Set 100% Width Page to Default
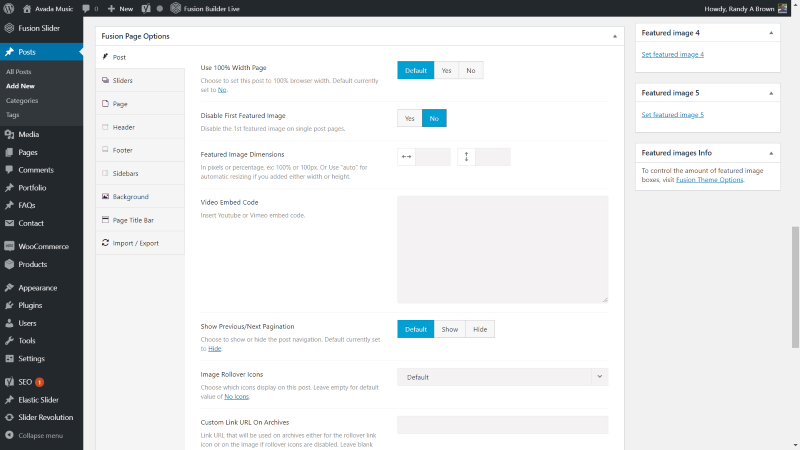This screenshot has width=800, height=450. point(415,70)
